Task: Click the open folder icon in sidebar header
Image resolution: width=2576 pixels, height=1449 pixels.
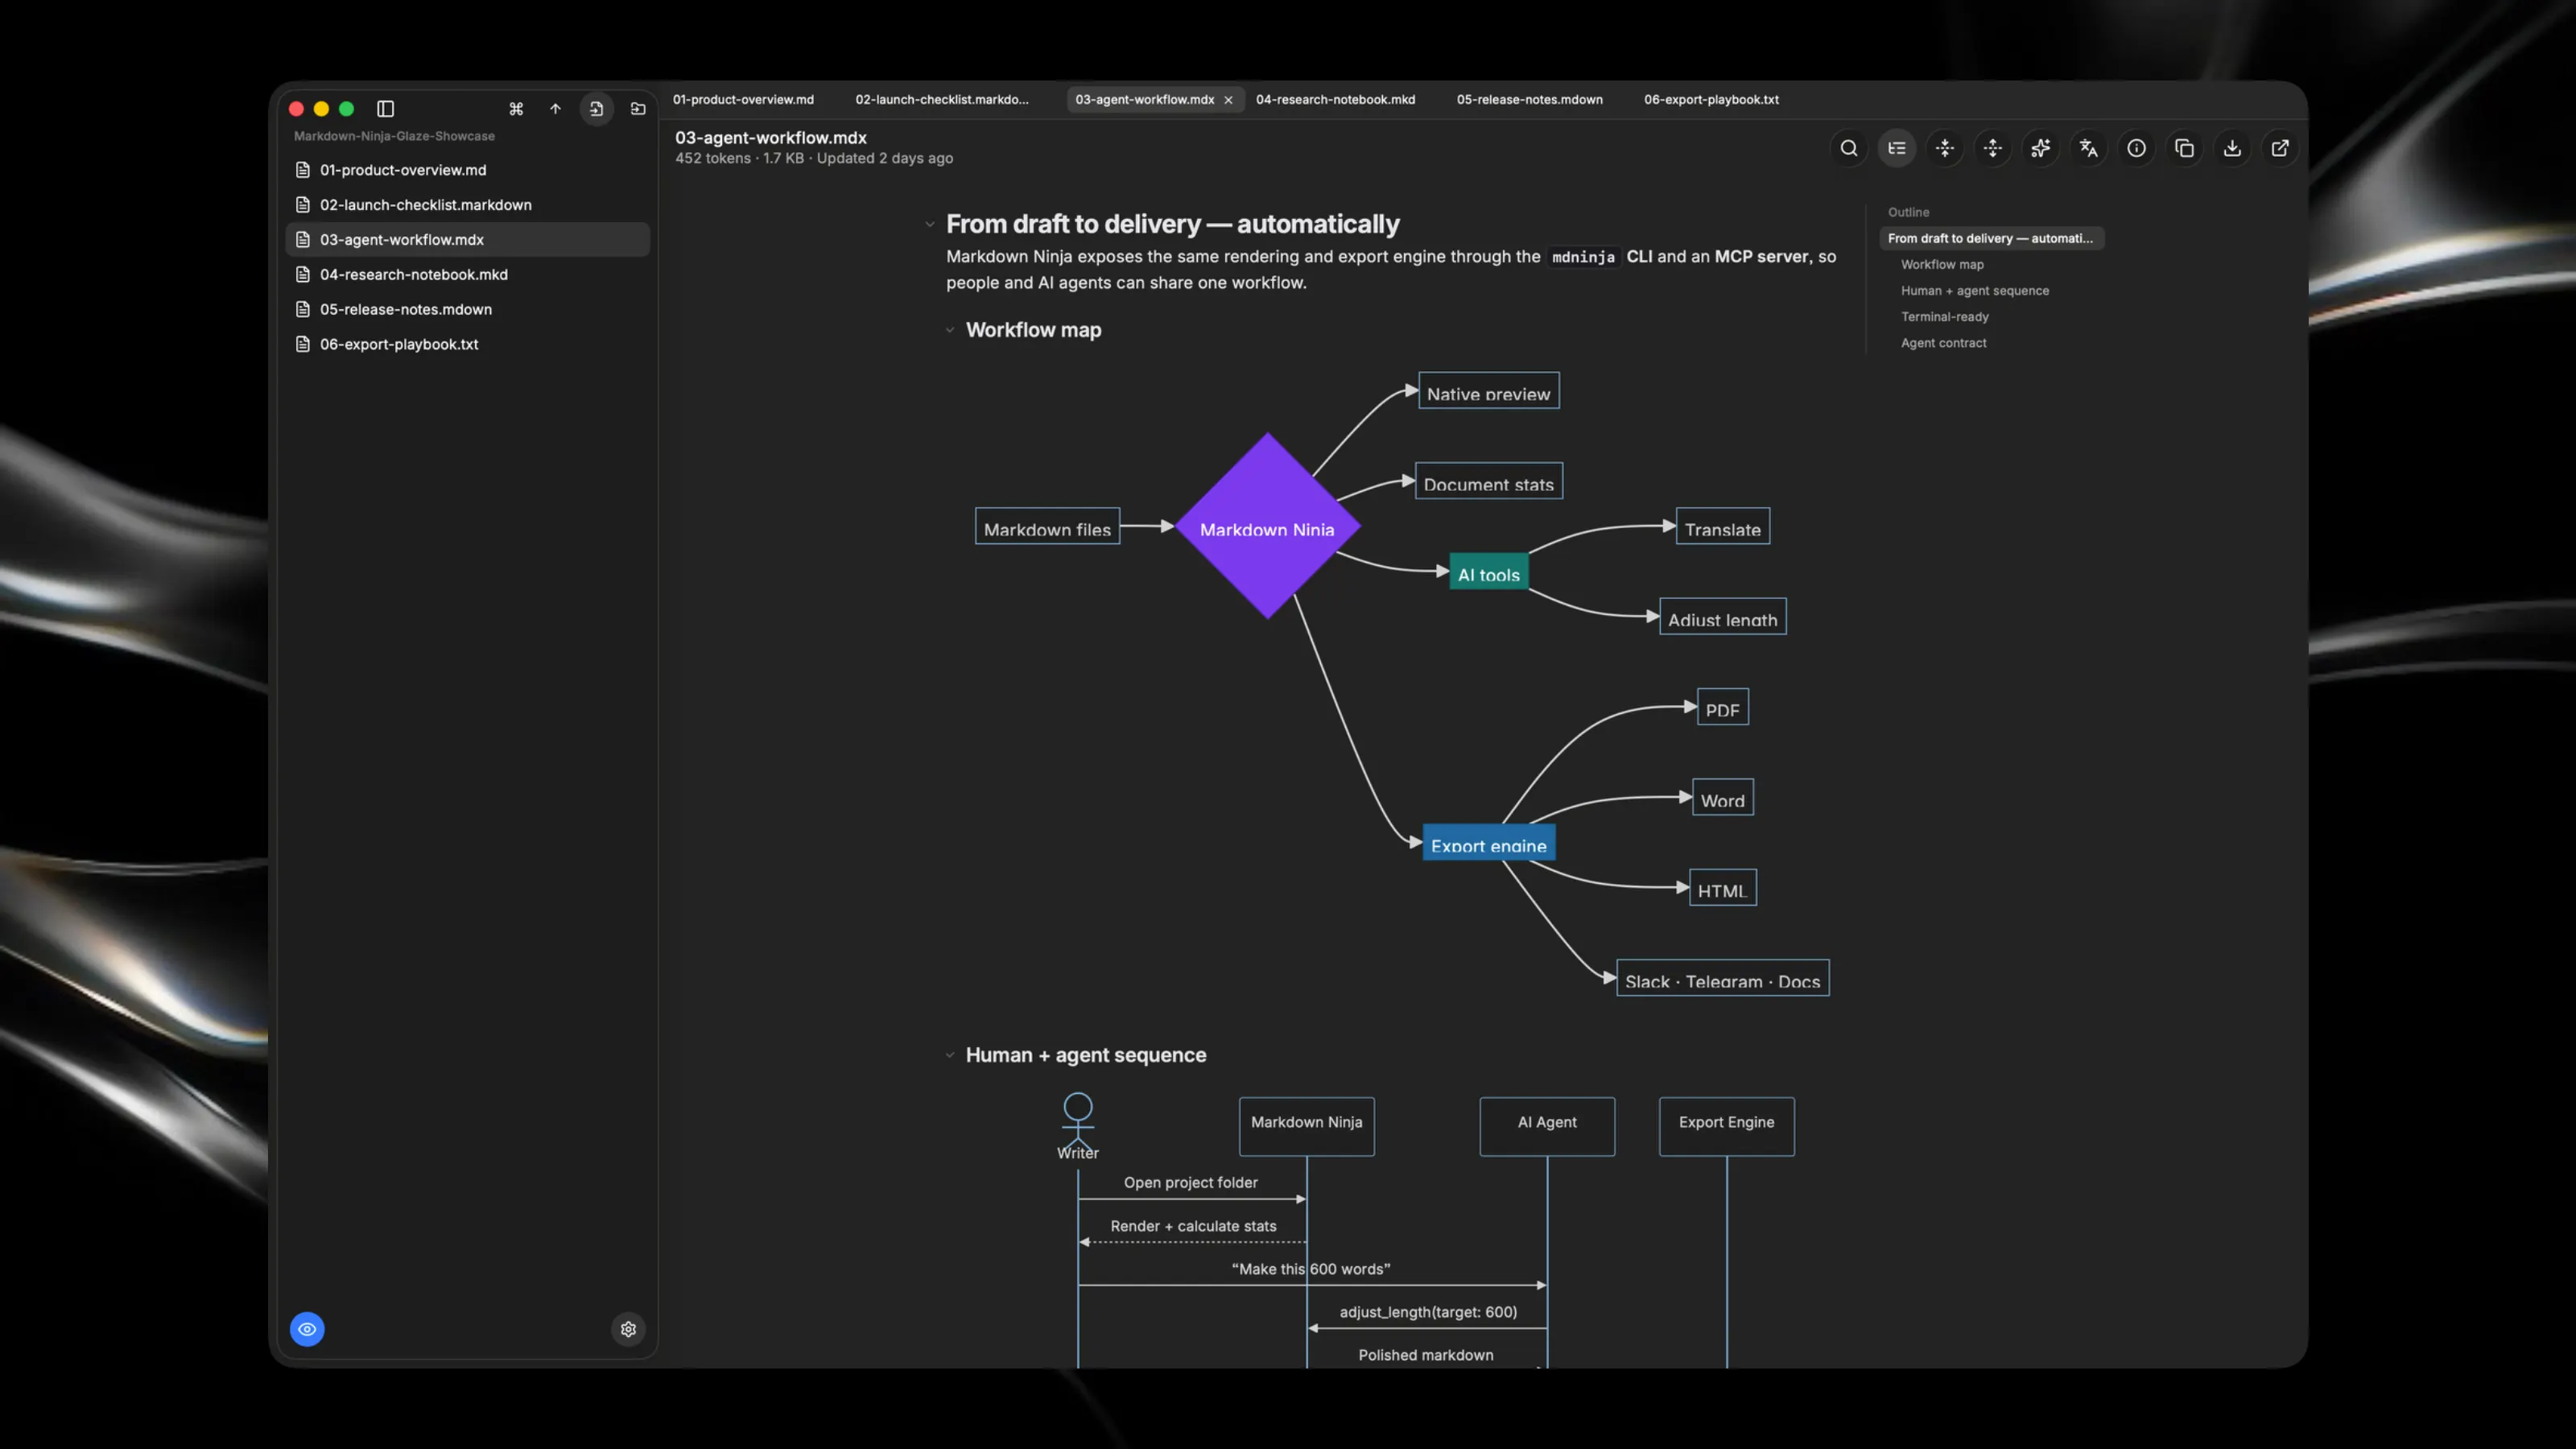Action: point(638,108)
